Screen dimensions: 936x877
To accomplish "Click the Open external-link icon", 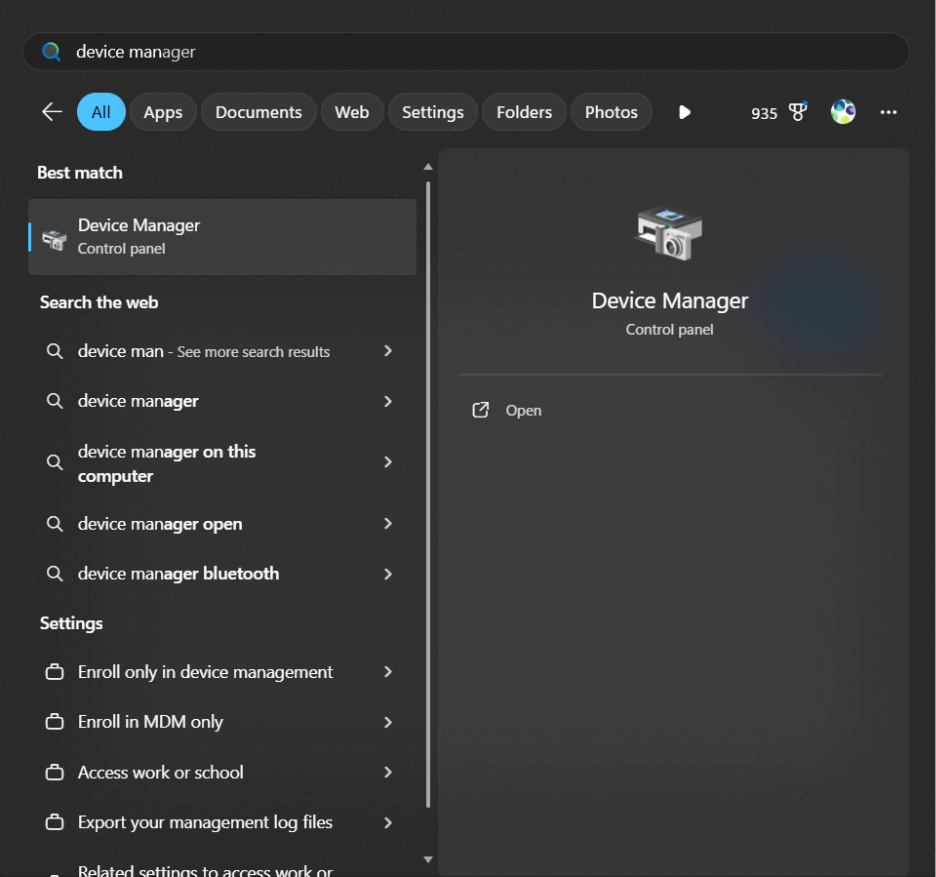I will [481, 410].
